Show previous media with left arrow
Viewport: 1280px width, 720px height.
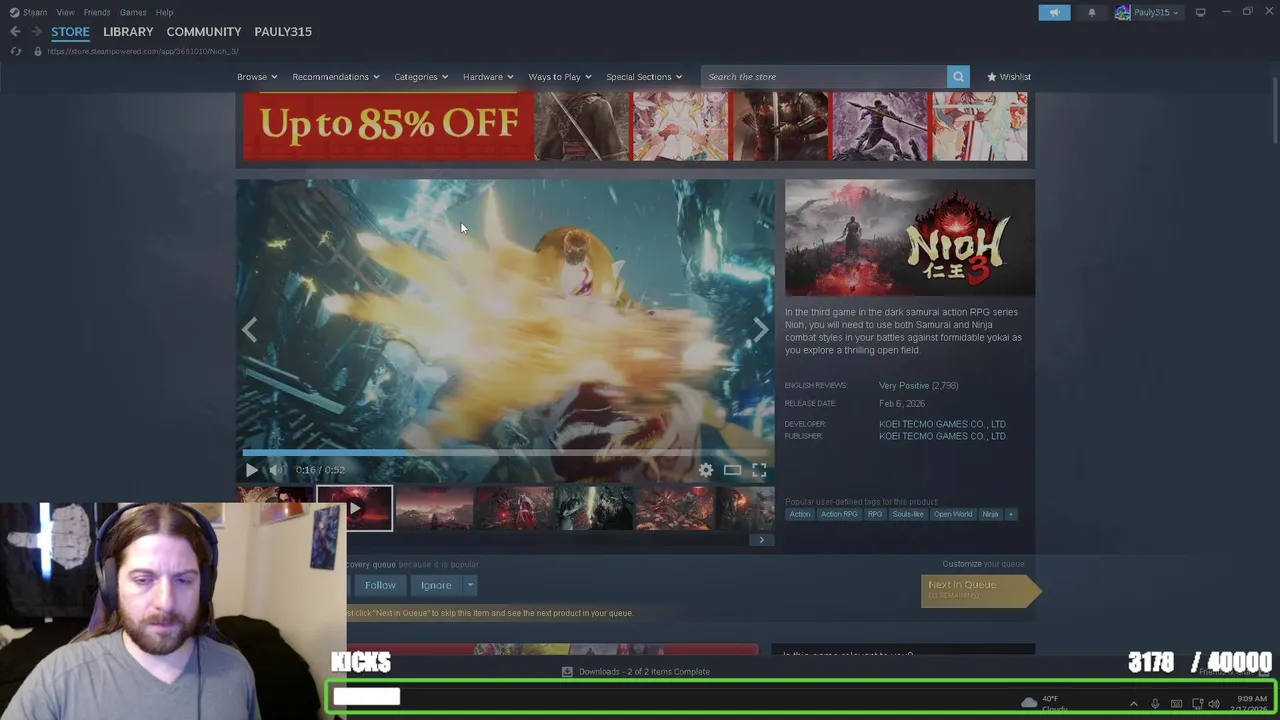tap(249, 329)
